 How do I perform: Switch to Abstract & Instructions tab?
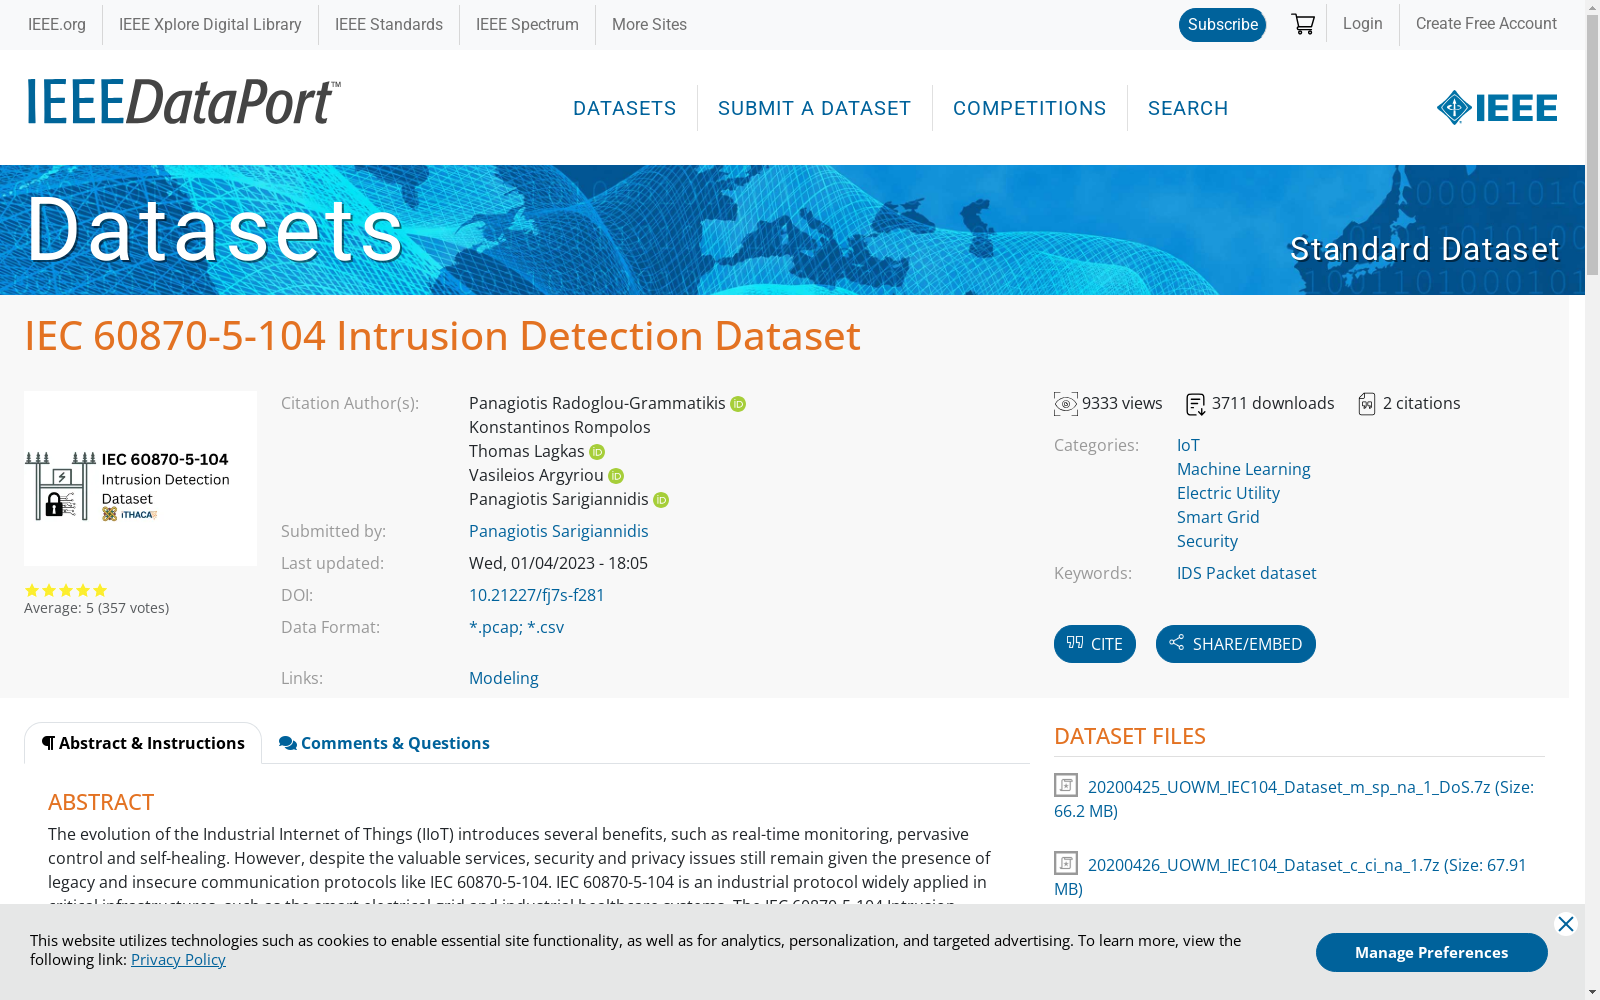(143, 743)
